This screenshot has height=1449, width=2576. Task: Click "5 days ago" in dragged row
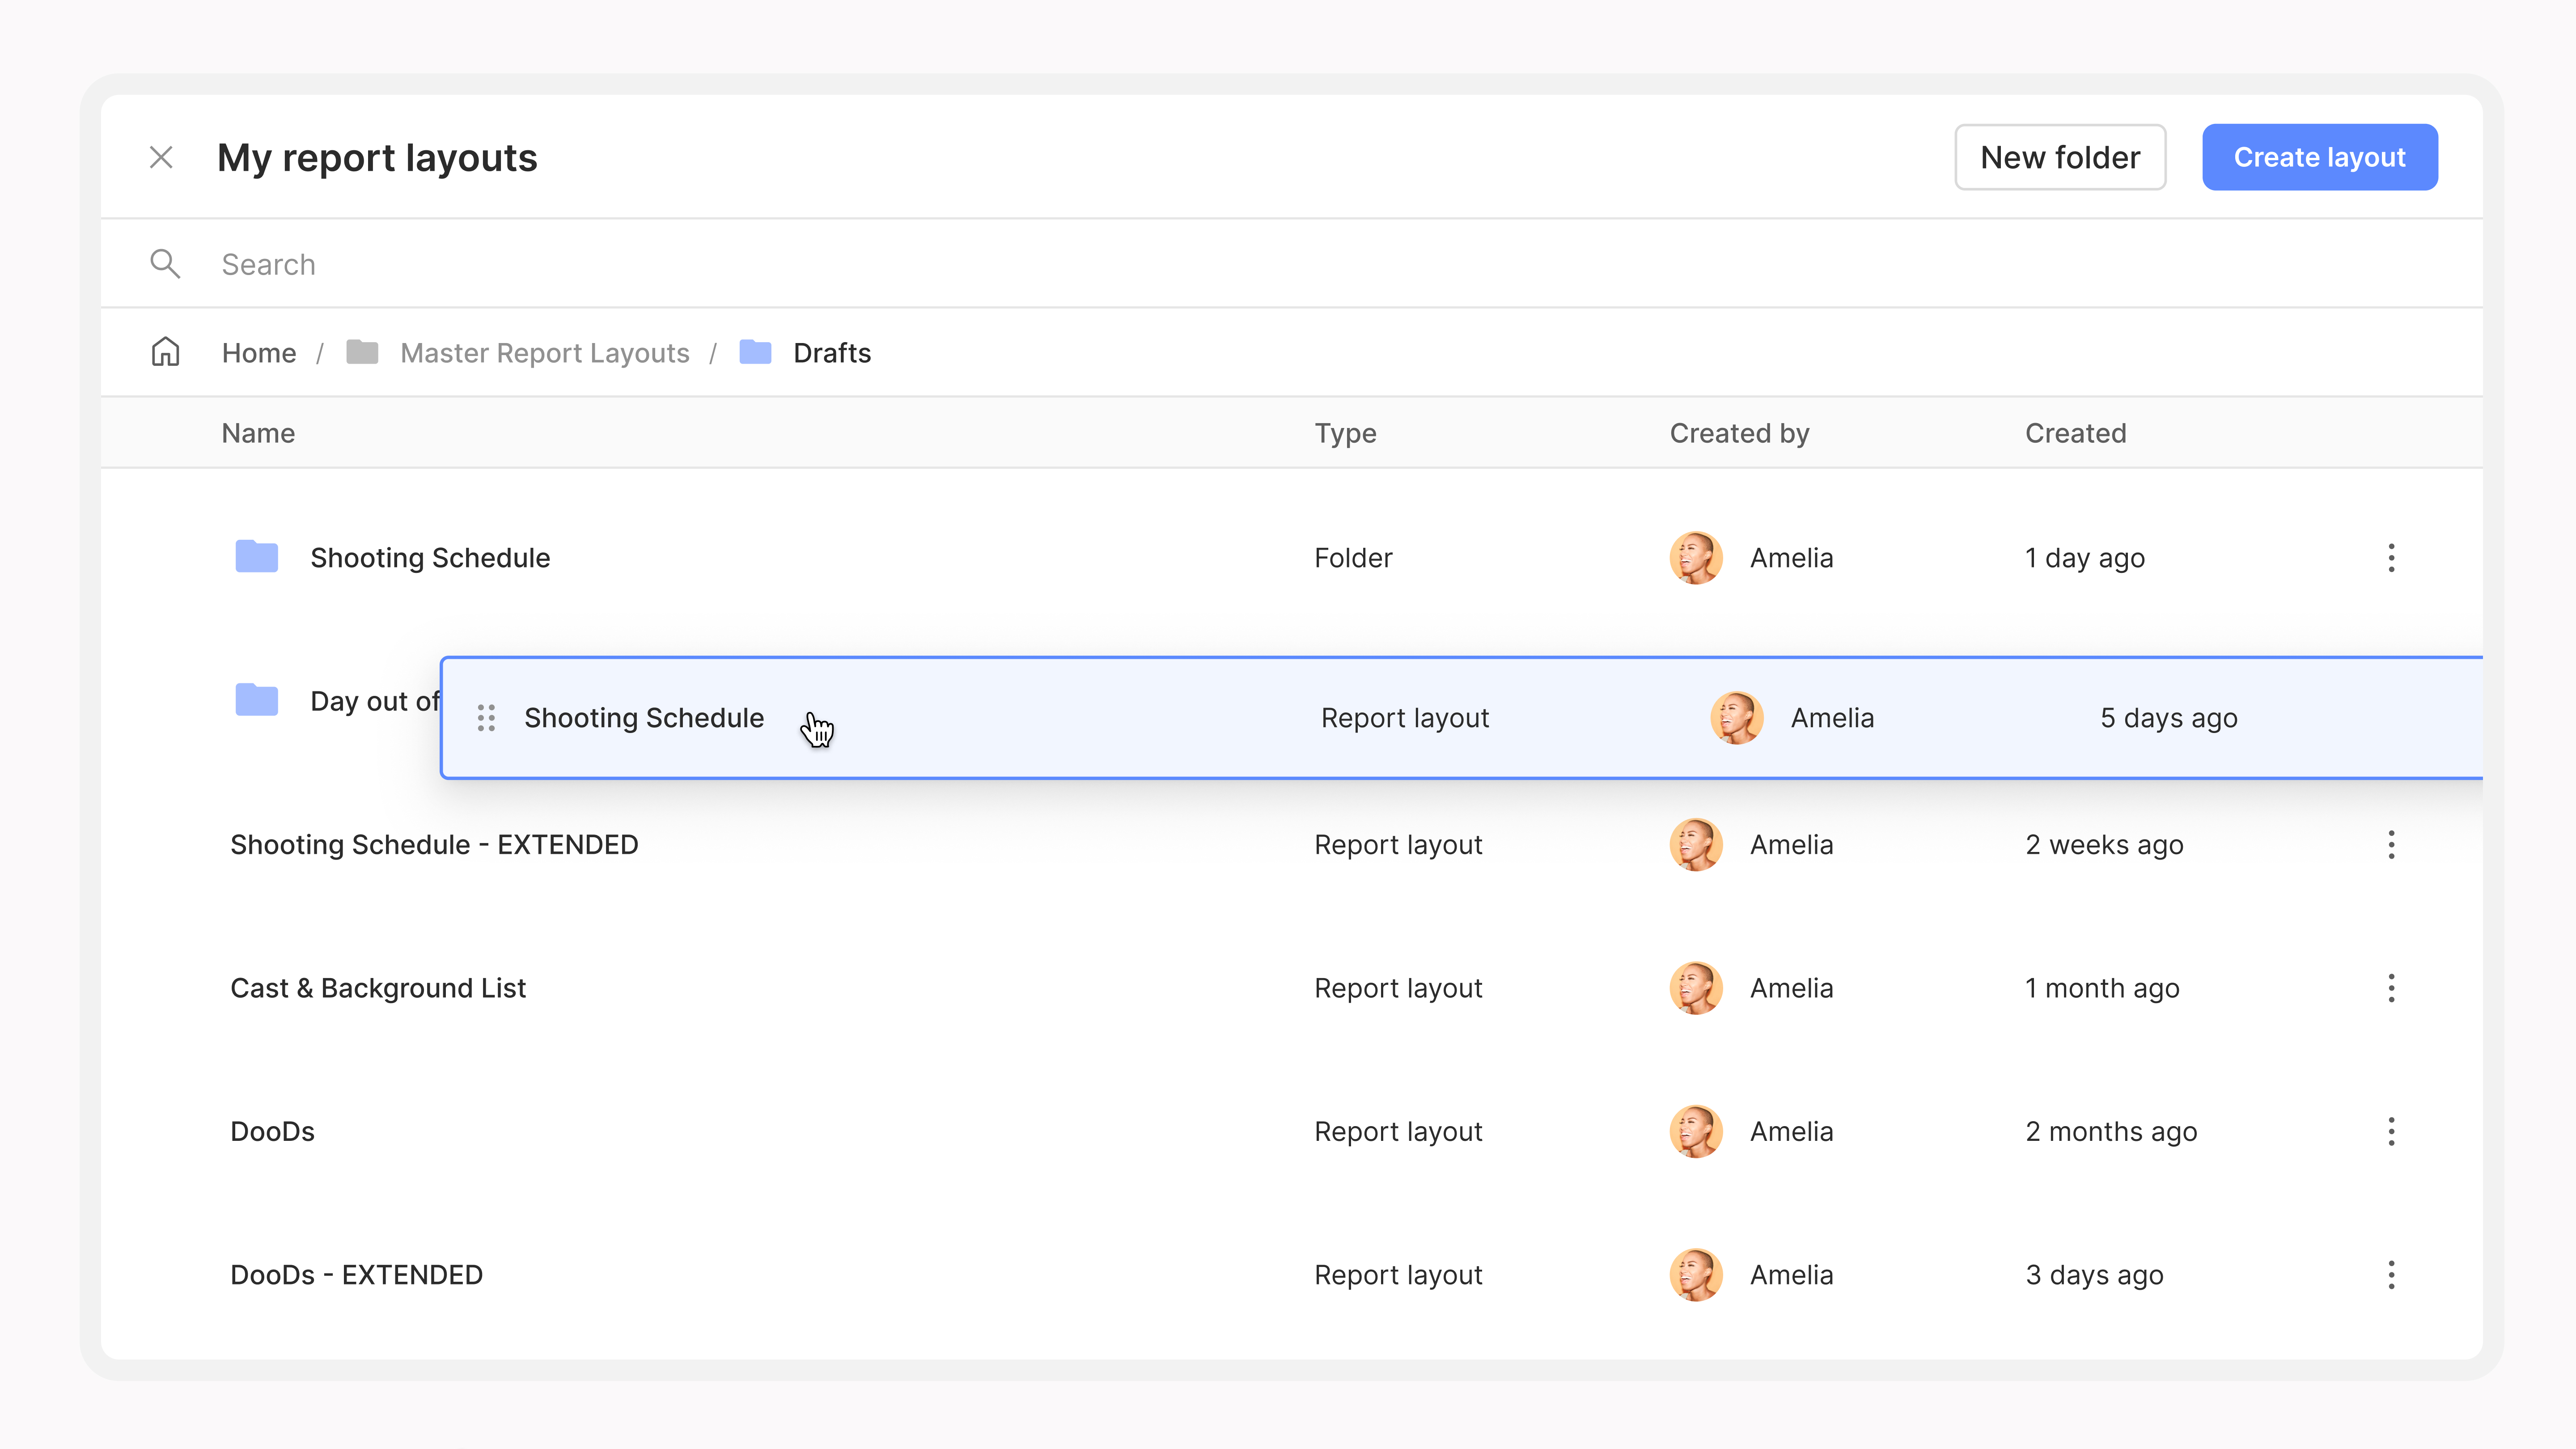[x=2169, y=718]
